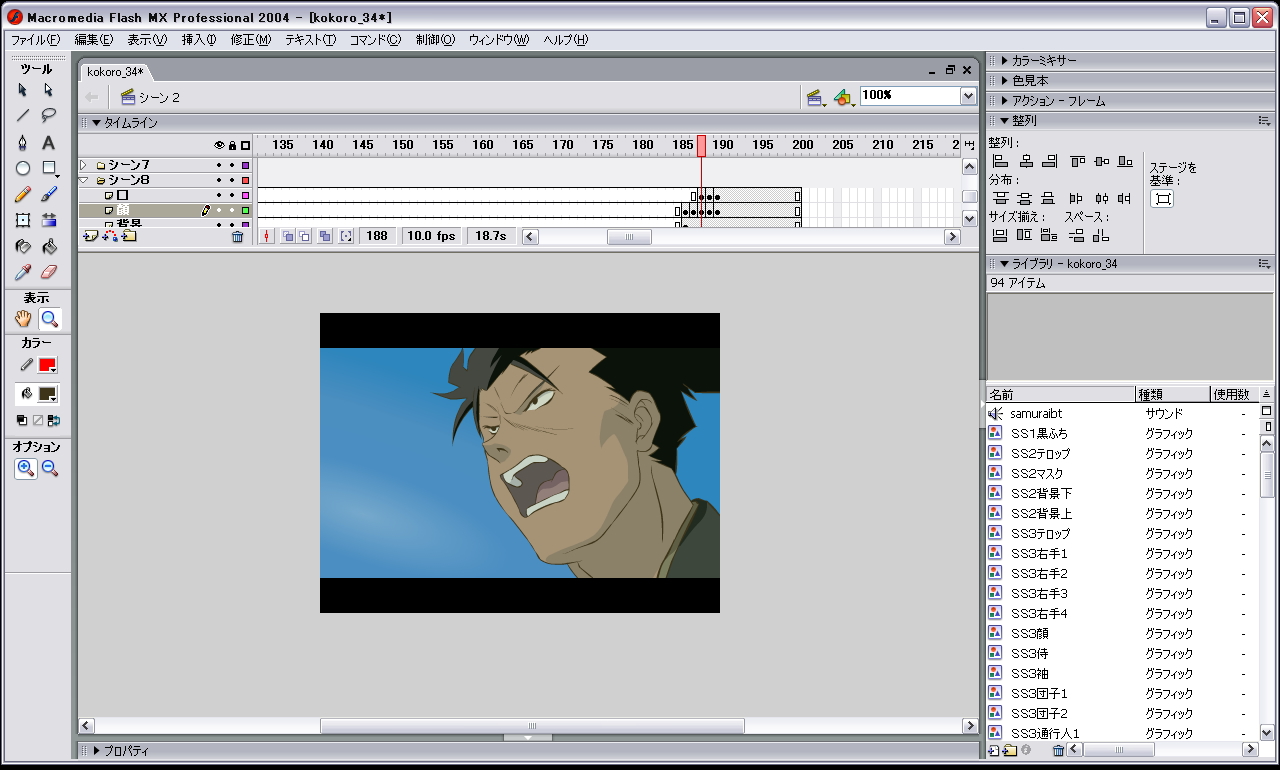
Task: Choose the Lasso tool
Action: click(48, 115)
